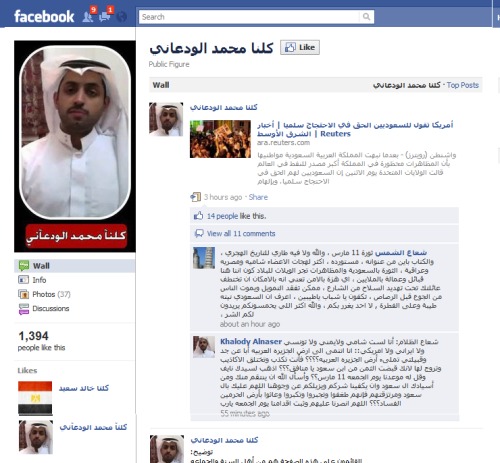Open Khalody Alnaser's profile
The height and width of the screenshot is (463, 500).
tap(251, 341)
